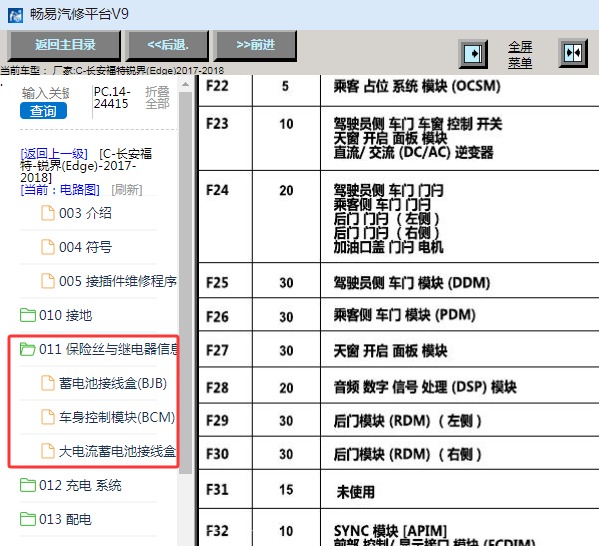Click the right-arrow panel icon button

click(x=473, y=53)
